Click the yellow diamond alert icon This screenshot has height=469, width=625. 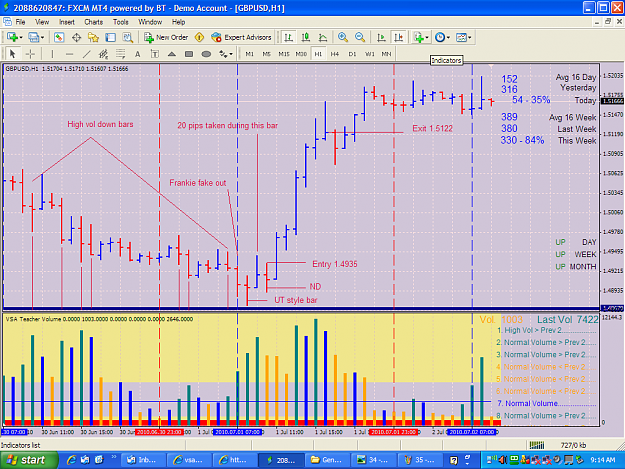[x=199, y=37]
